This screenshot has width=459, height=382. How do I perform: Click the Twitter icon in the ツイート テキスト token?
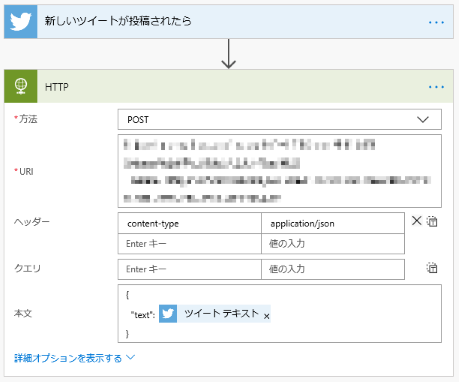click(168, 314)
